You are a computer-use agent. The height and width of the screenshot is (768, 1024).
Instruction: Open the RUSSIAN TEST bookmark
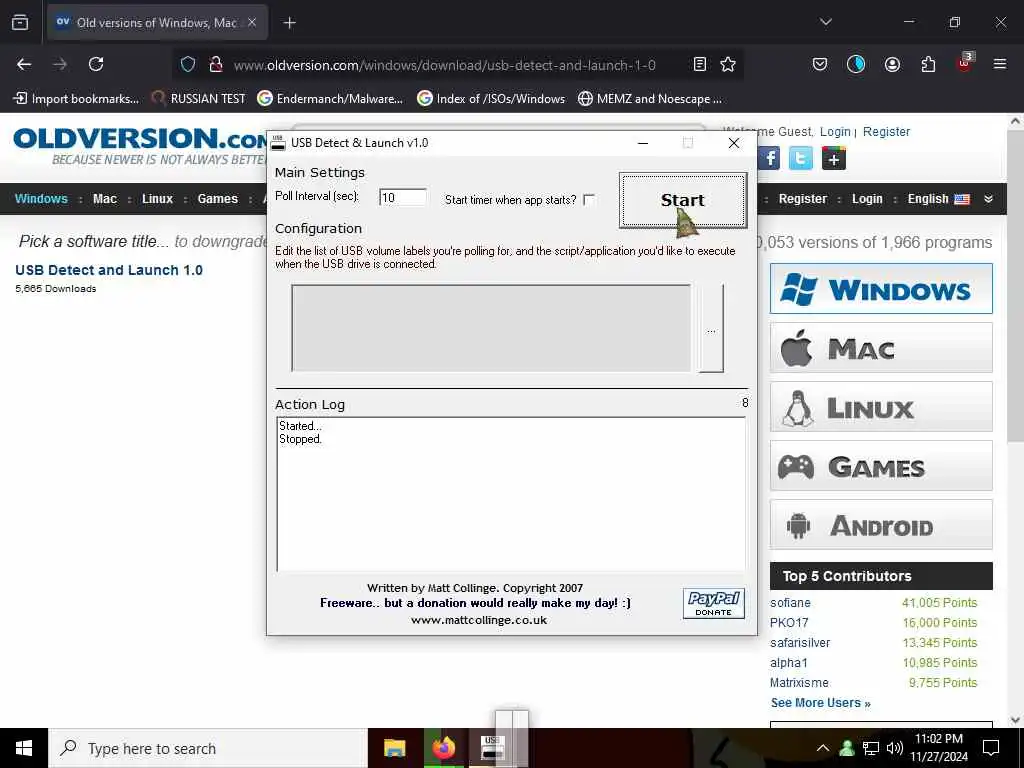click(x=199, y=99)
